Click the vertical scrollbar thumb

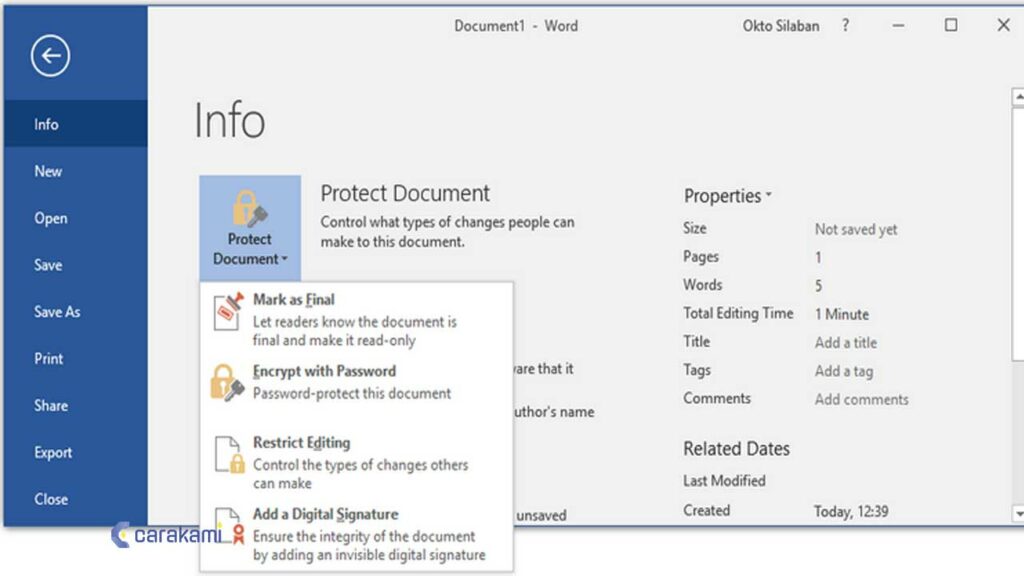(x=1018, y=234)
